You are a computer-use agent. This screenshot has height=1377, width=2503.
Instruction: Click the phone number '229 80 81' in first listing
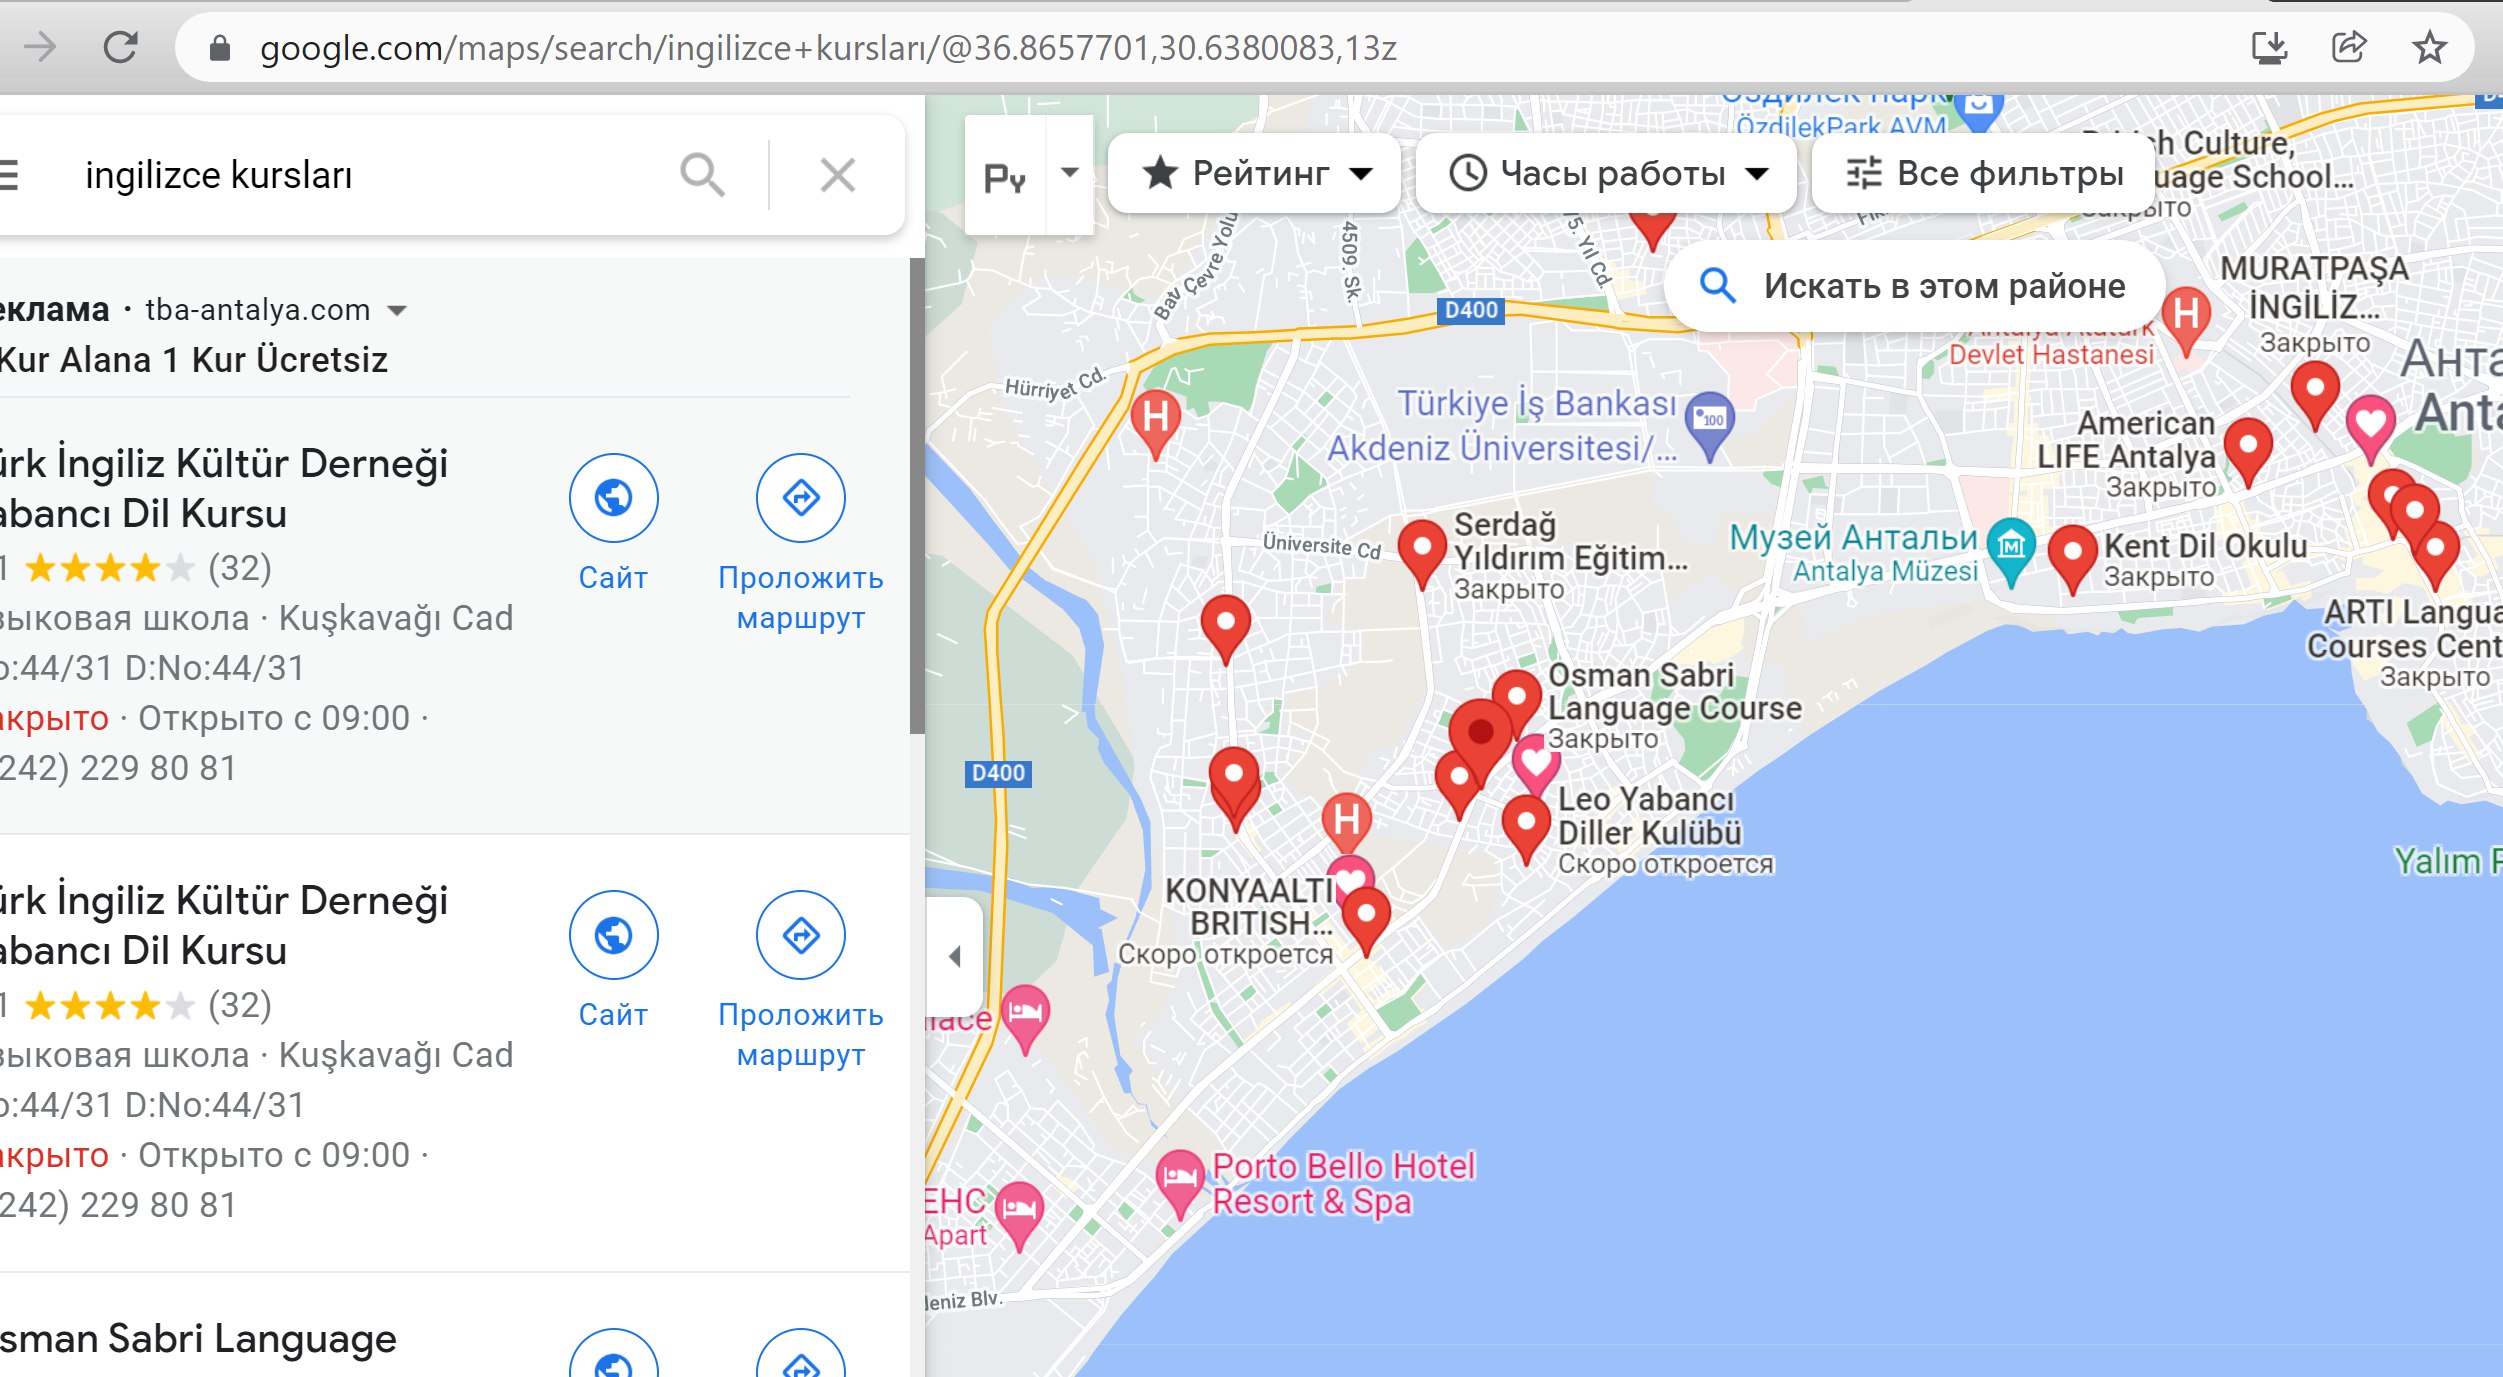click(158, 768)
